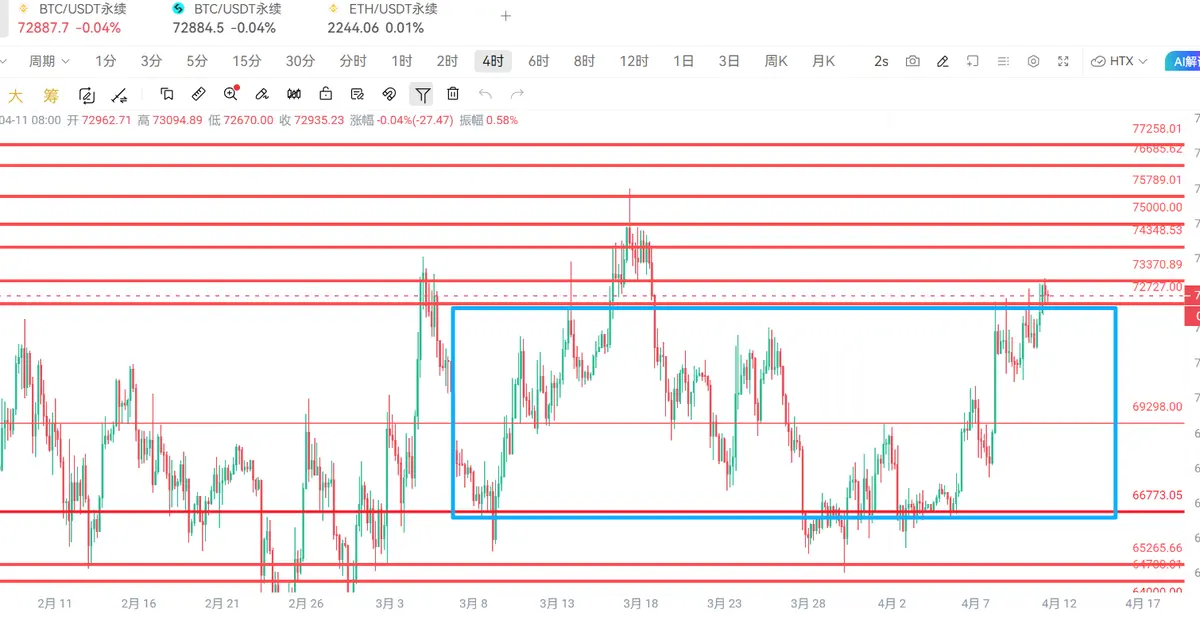Open the AI解读 button
Viewport: 1200px width, 617px height.
tap(1183, 61)
